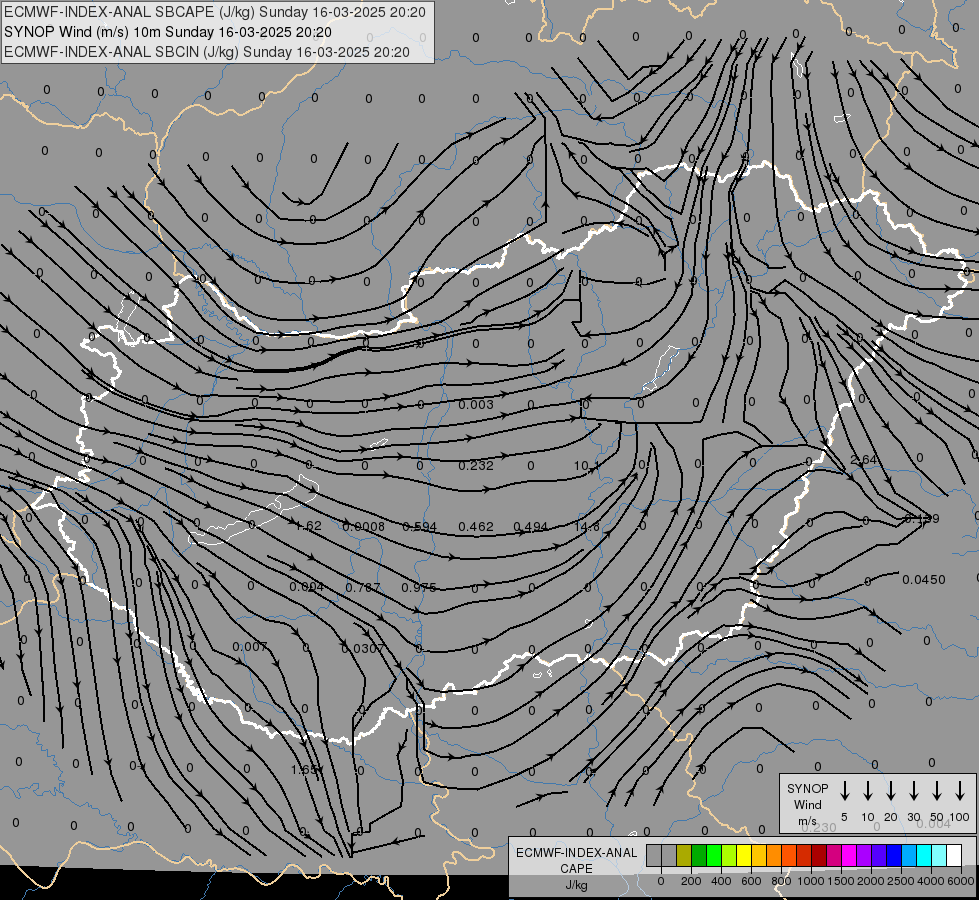Pick the white swatch at 6000 end
Image resolution: width=979 pixels, height=900 pixels.
953,855
